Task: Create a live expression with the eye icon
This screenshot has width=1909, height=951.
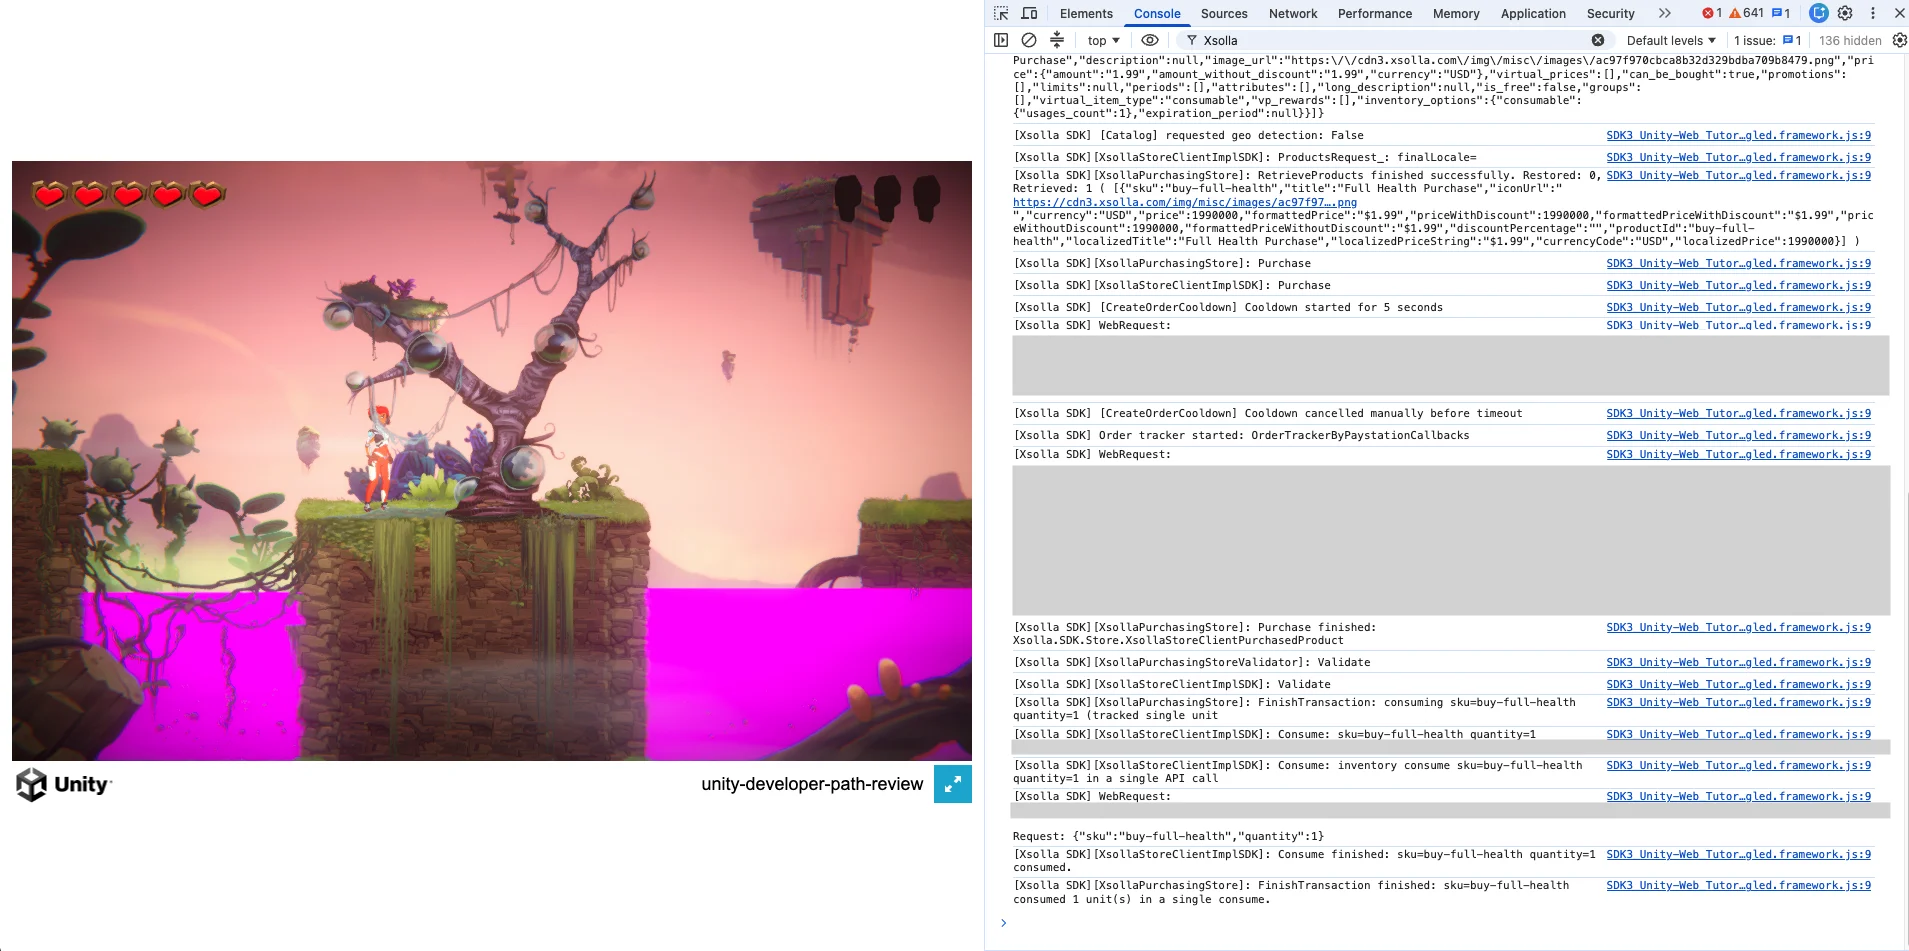Action: (x=1150, y=40)
